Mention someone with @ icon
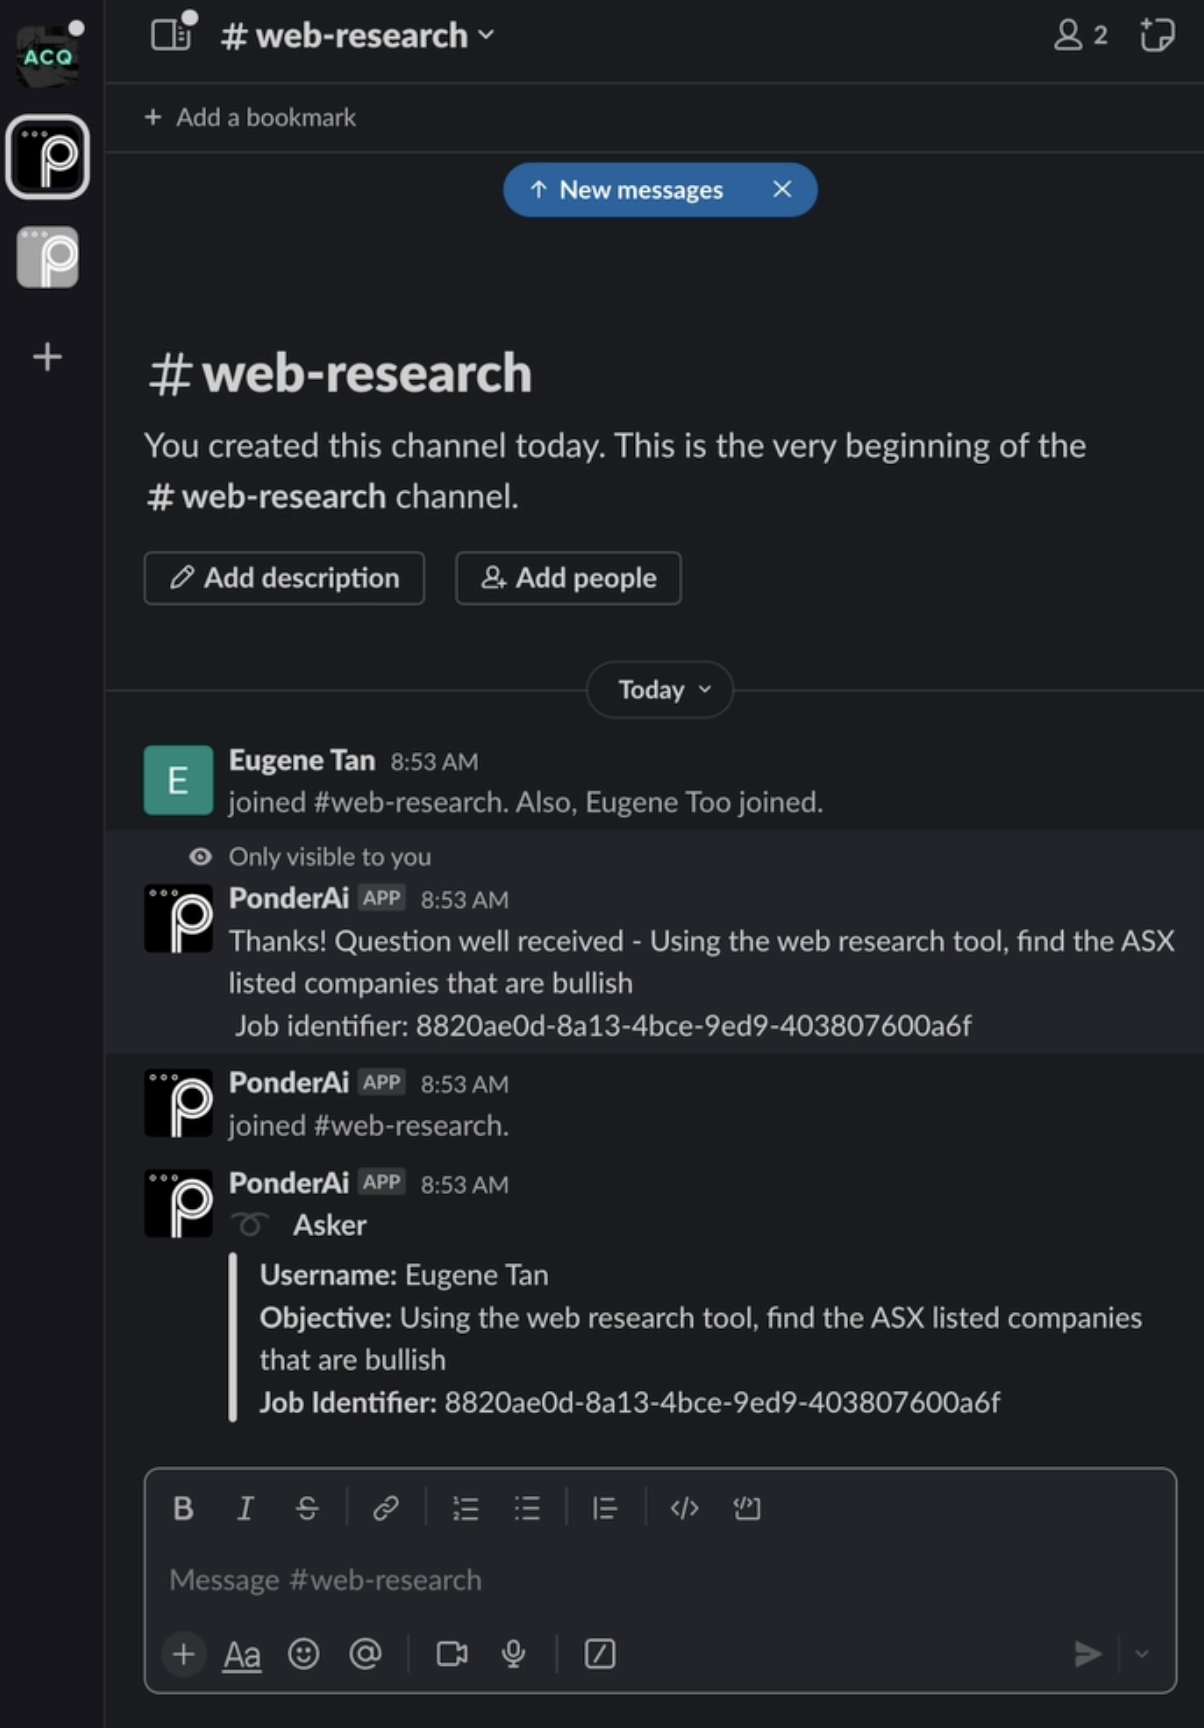The image size is (1204, 1728). (365, 1654)
